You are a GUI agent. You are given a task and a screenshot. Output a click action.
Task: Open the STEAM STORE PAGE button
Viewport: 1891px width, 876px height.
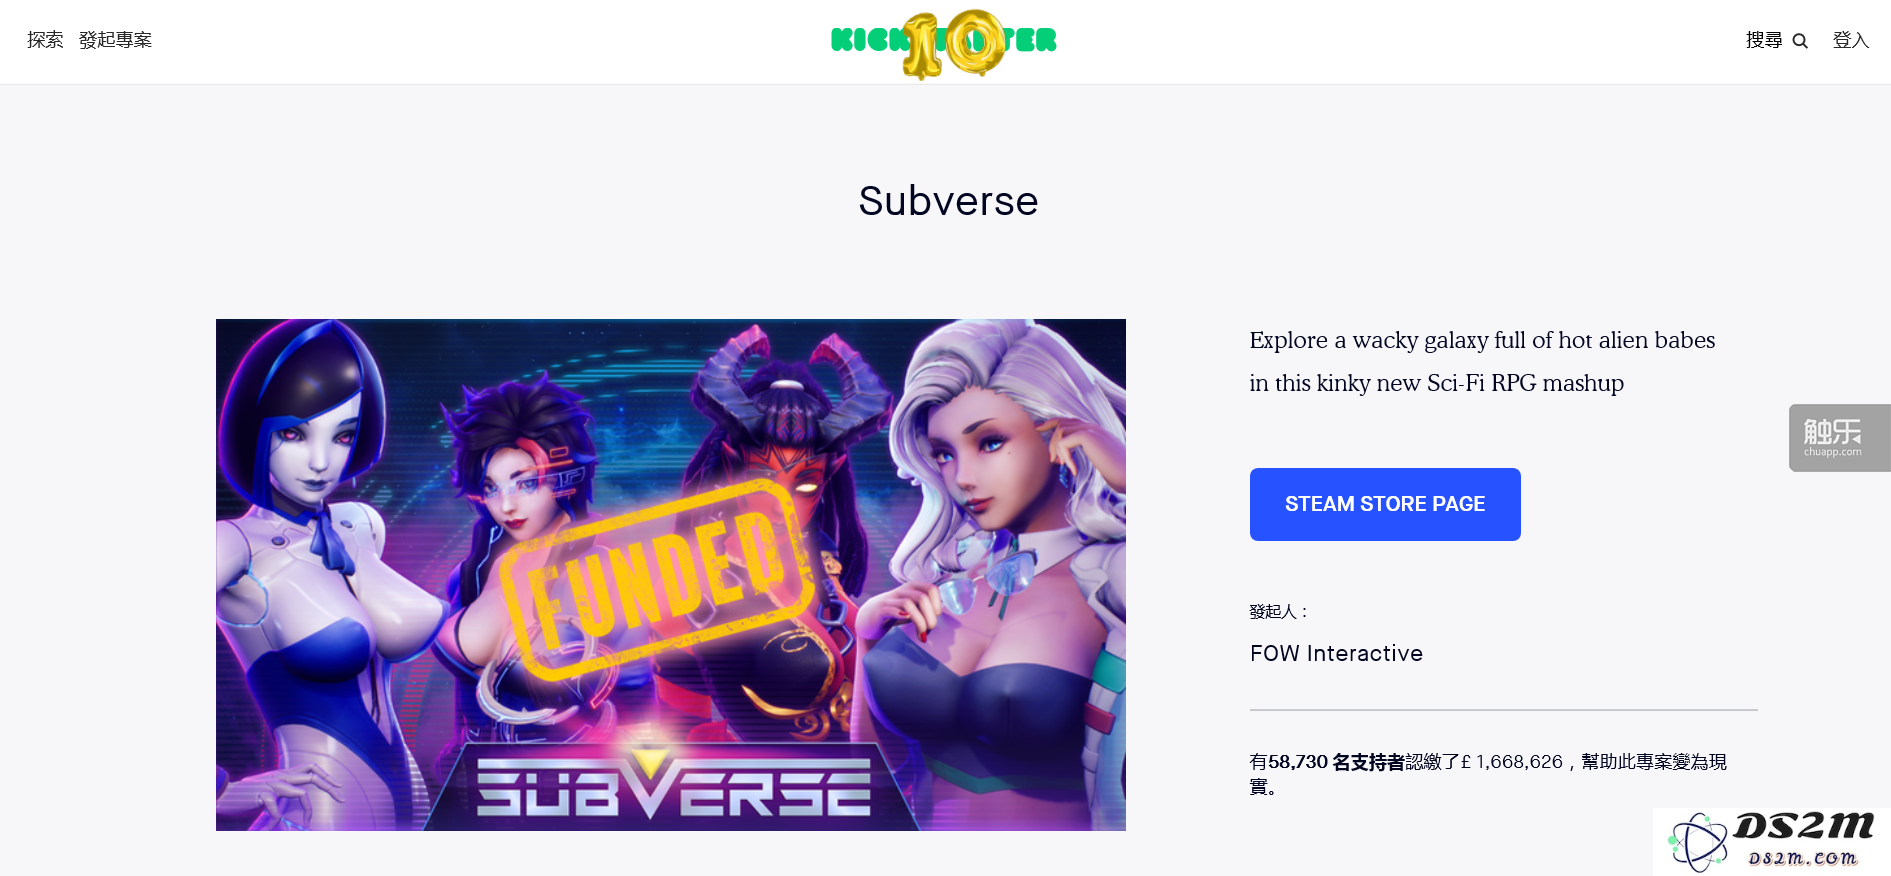click(1385, 504)
